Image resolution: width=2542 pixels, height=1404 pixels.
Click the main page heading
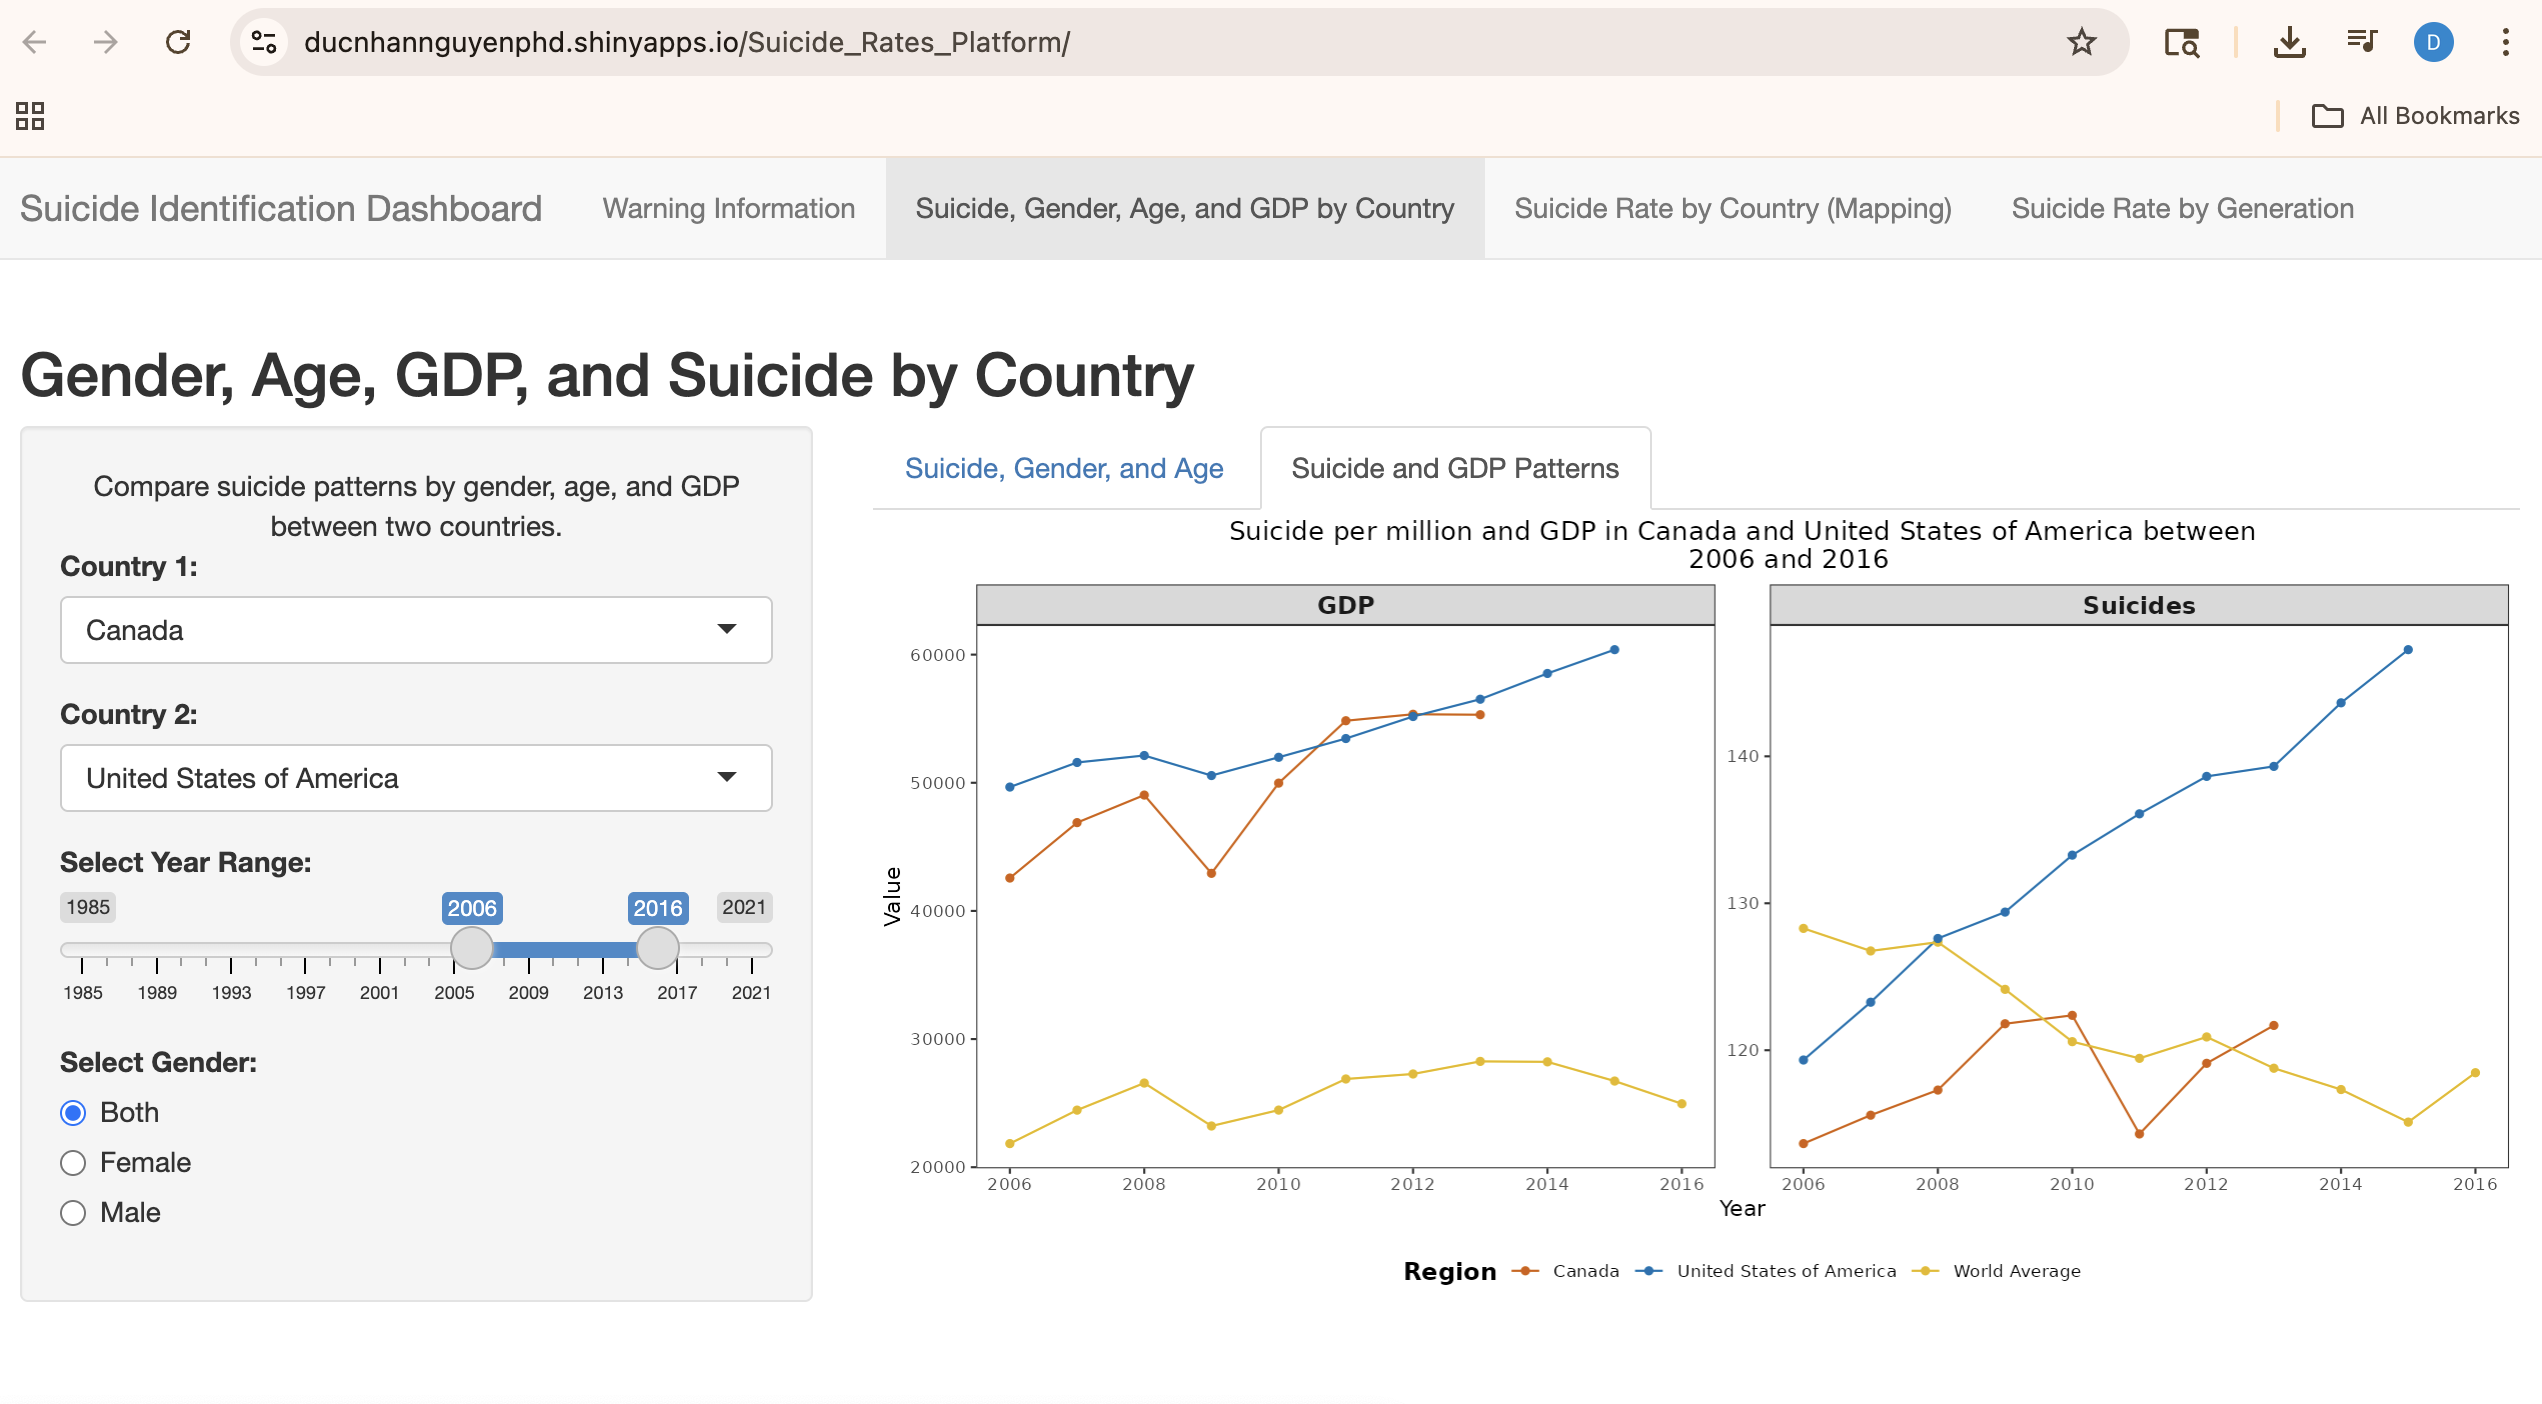607,376
